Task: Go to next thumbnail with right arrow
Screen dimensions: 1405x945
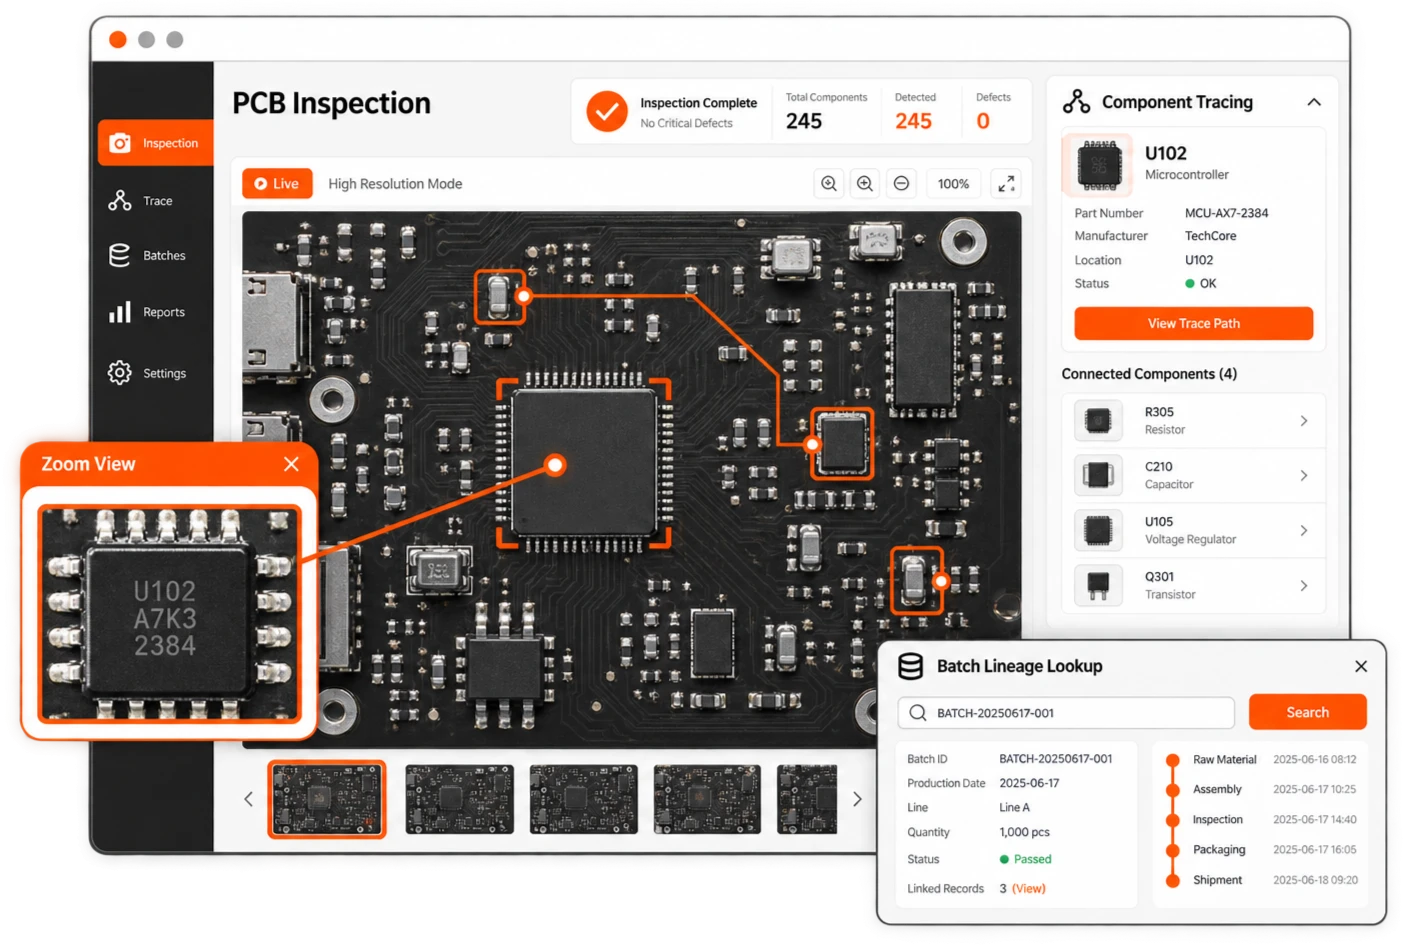Action: [x=857, y=799]
